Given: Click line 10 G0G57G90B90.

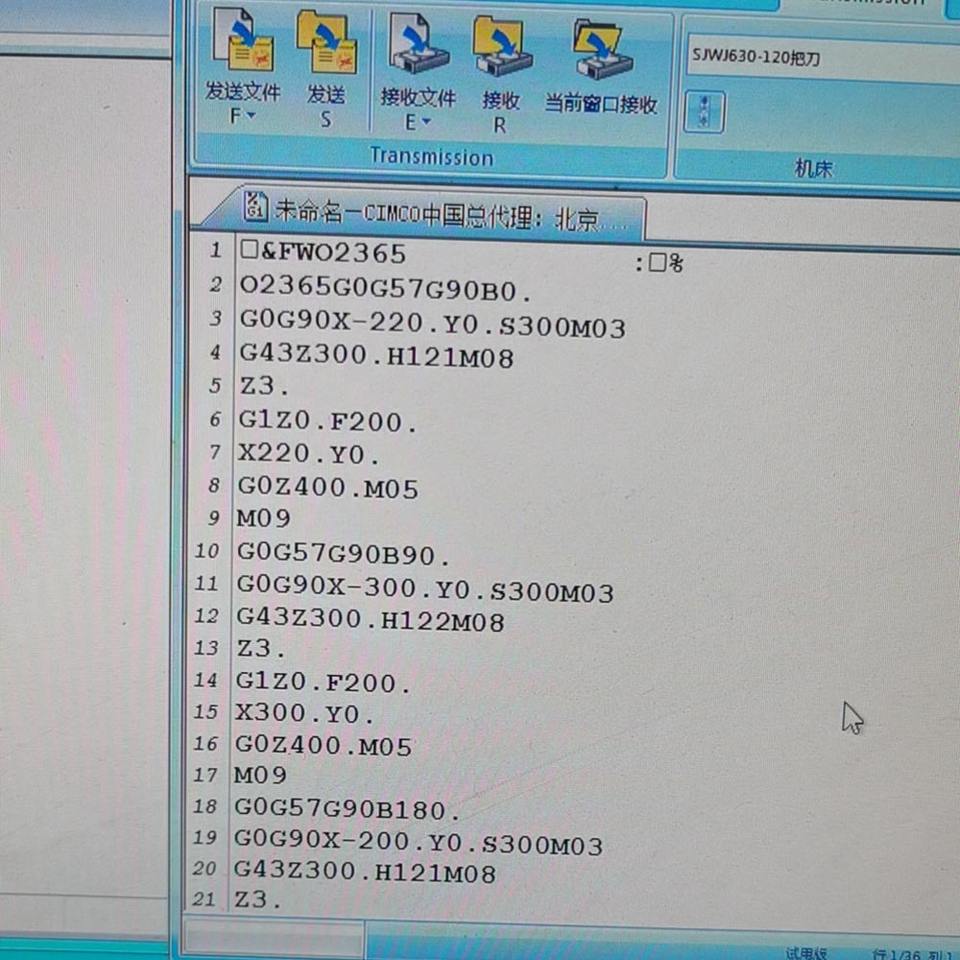Looking at the screenshot, I should (343, 553).
